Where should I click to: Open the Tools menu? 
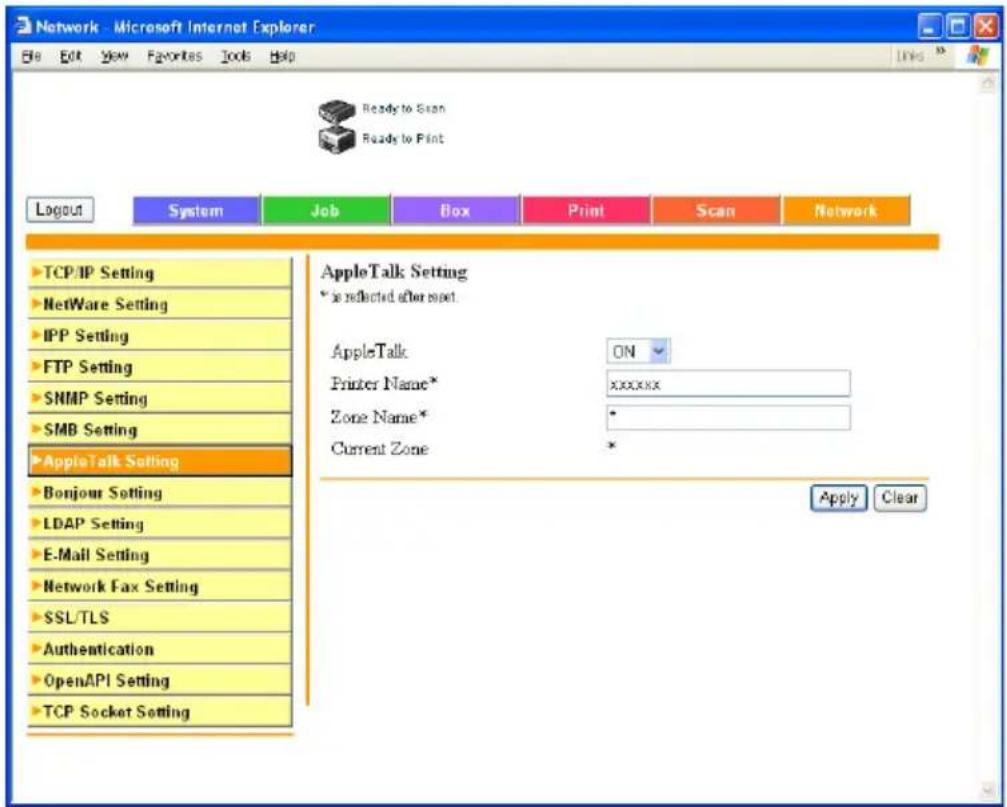click(235, 56)
